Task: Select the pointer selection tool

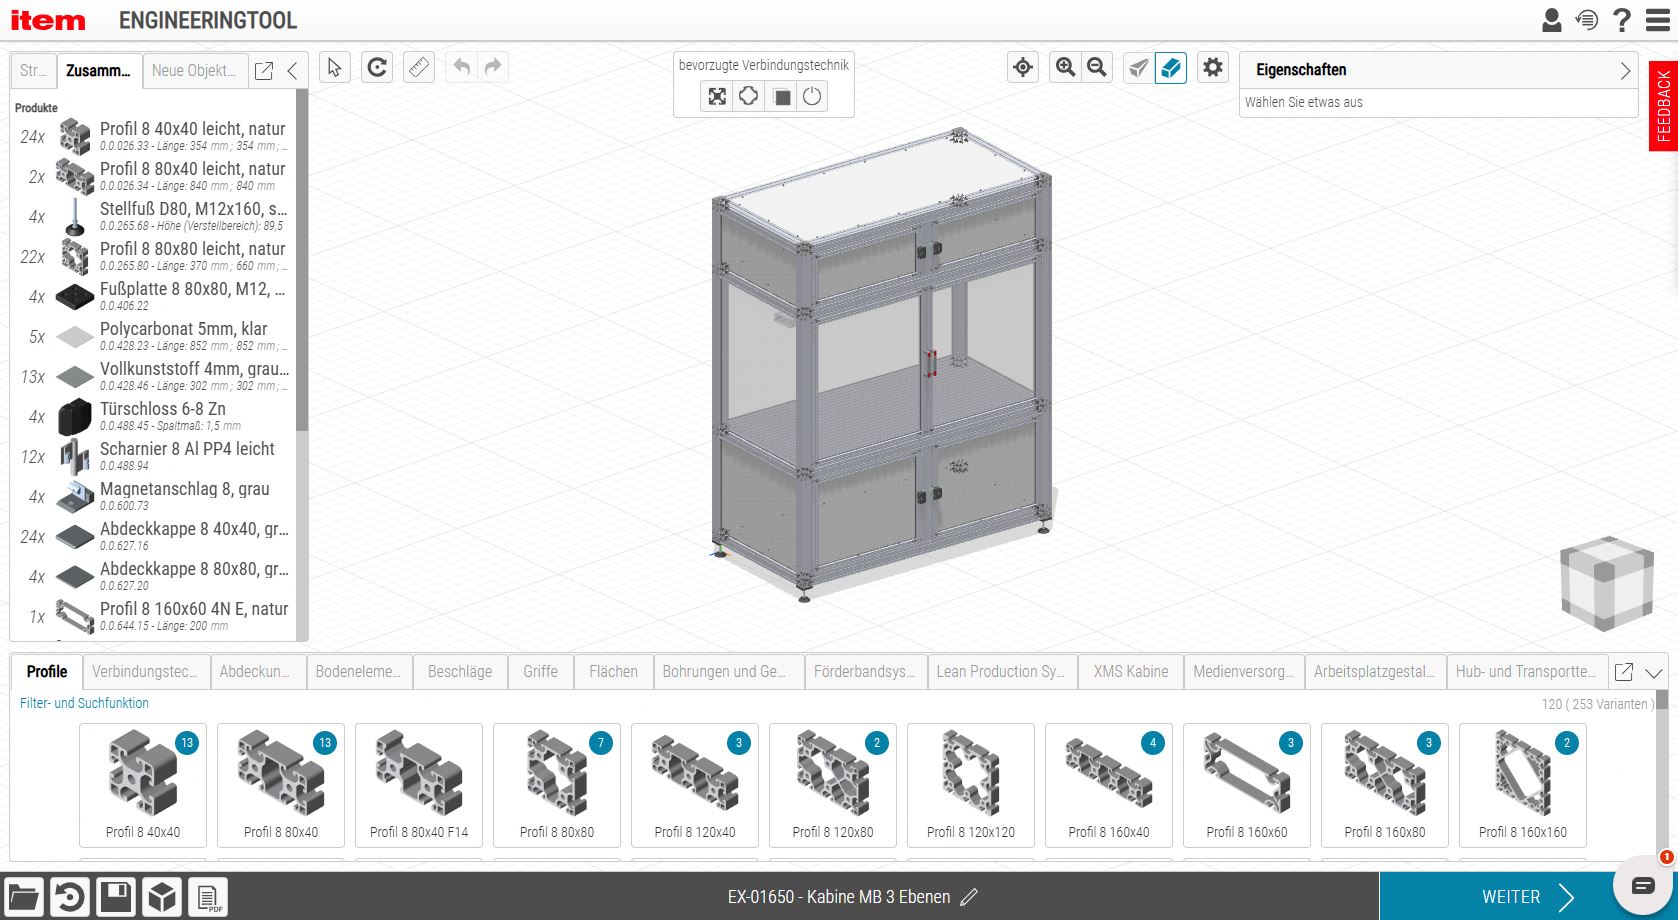Action: pos(335,68)
